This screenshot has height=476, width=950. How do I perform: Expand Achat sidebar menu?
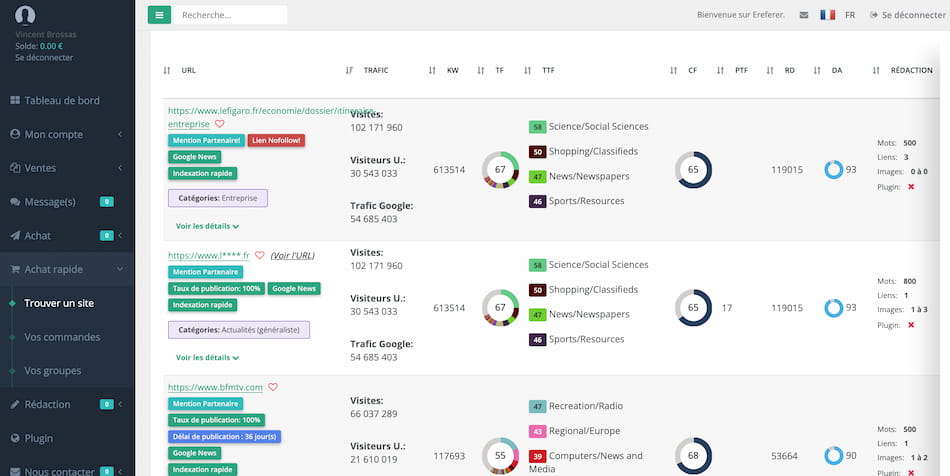[67, 236]
